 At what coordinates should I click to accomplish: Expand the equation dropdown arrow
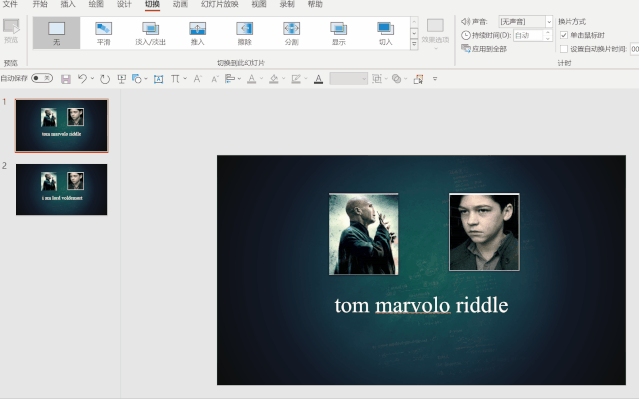tap(185, 78)
